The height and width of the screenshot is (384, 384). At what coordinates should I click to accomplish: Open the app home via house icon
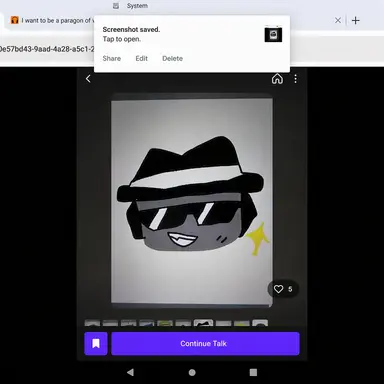(x=277, y=79)
